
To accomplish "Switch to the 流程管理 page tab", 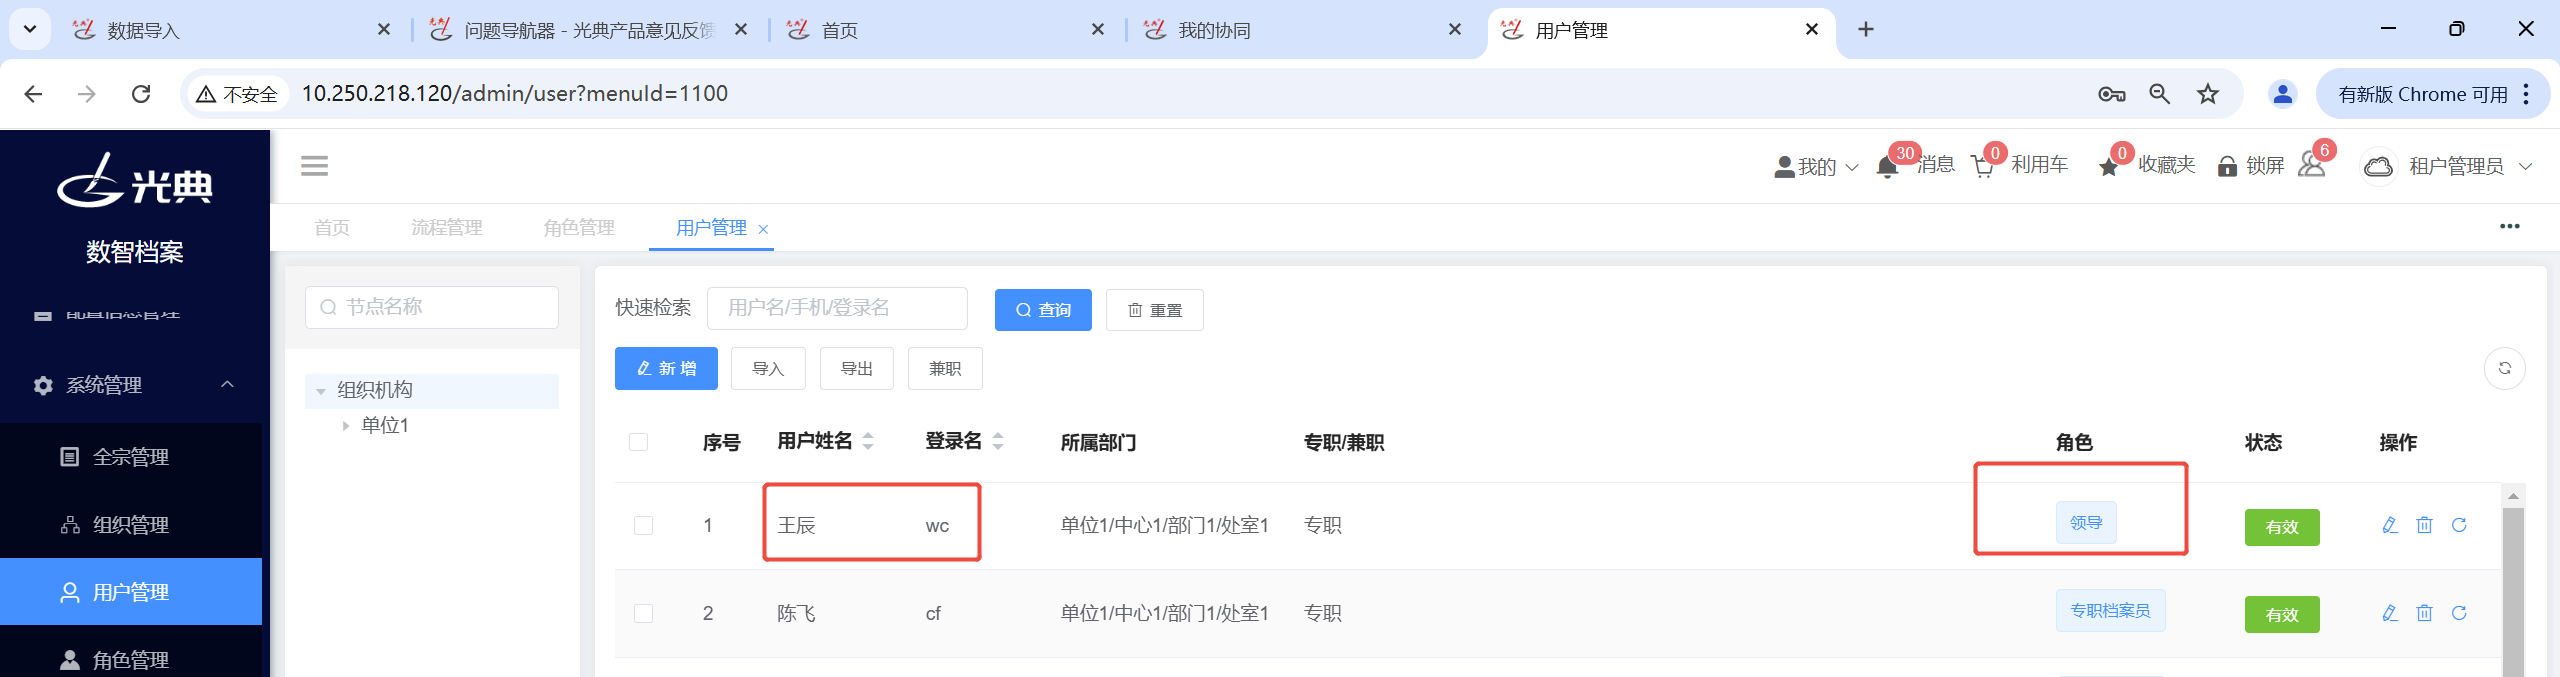I will 447,228.
